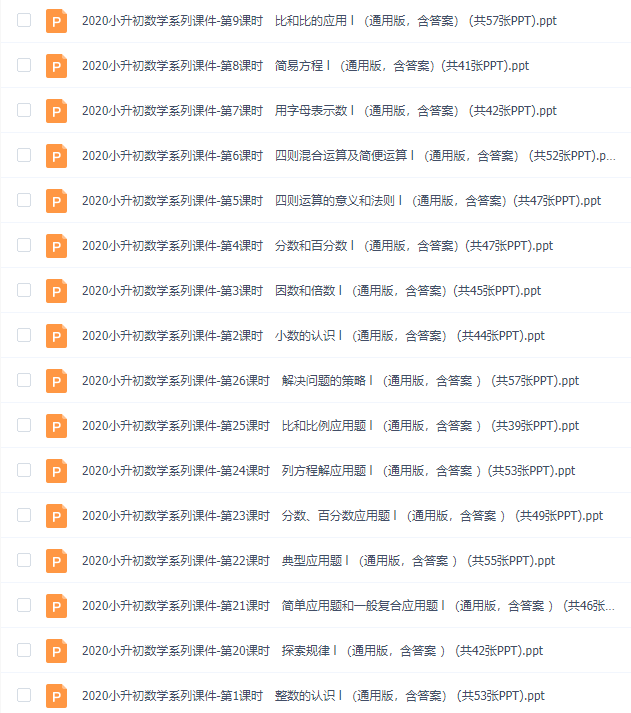Tick the checkbox for 第3课时 因数和倍数

pyautogui.click(x=24, y=290)
